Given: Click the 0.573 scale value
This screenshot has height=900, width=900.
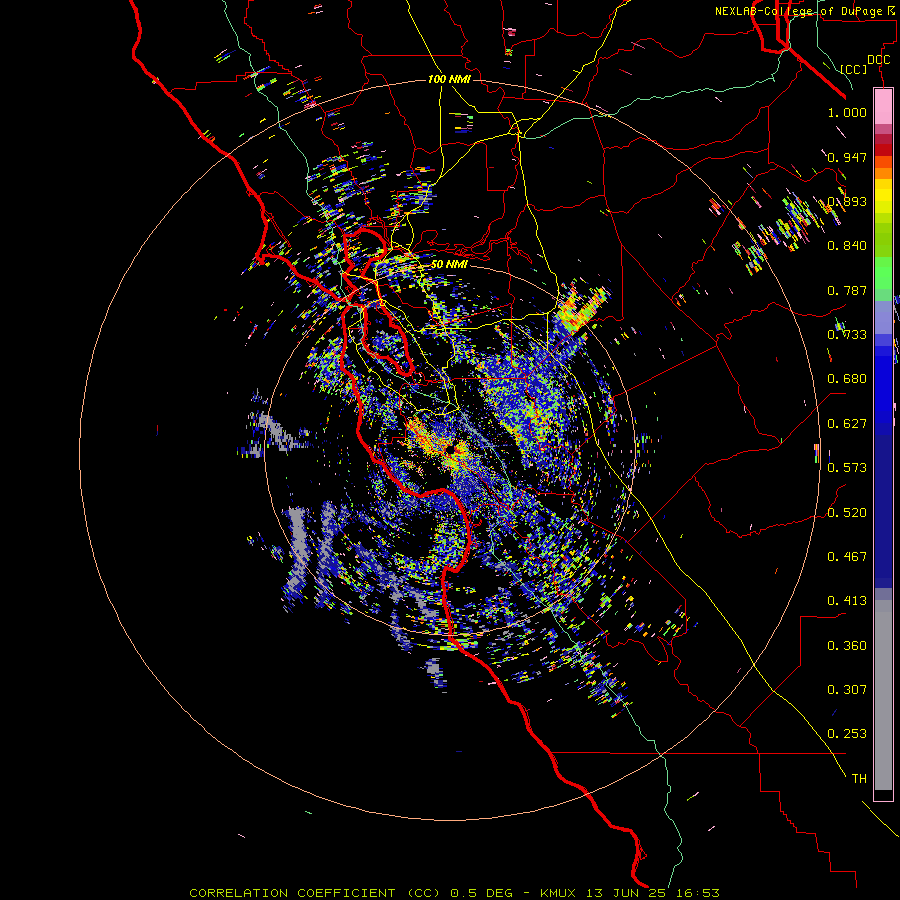Looking at the screenshot, I should click(847, 468).
